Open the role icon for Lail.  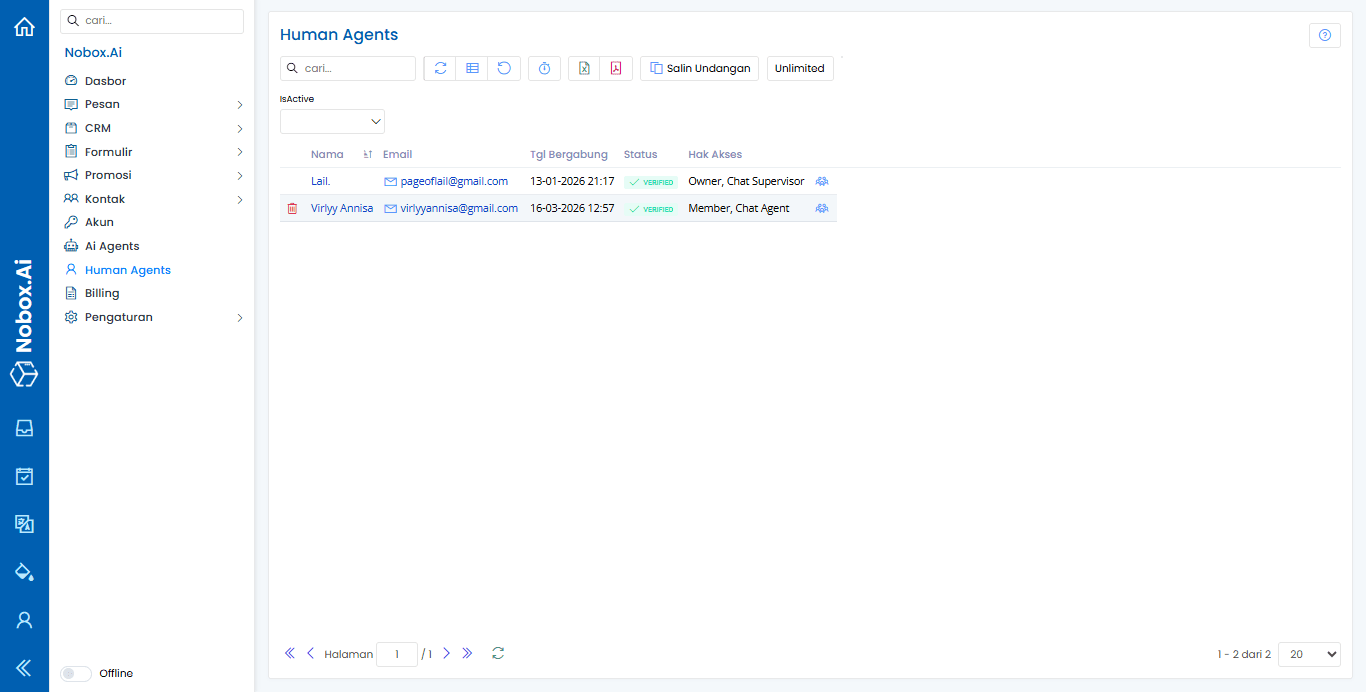(x=822, y=182)
